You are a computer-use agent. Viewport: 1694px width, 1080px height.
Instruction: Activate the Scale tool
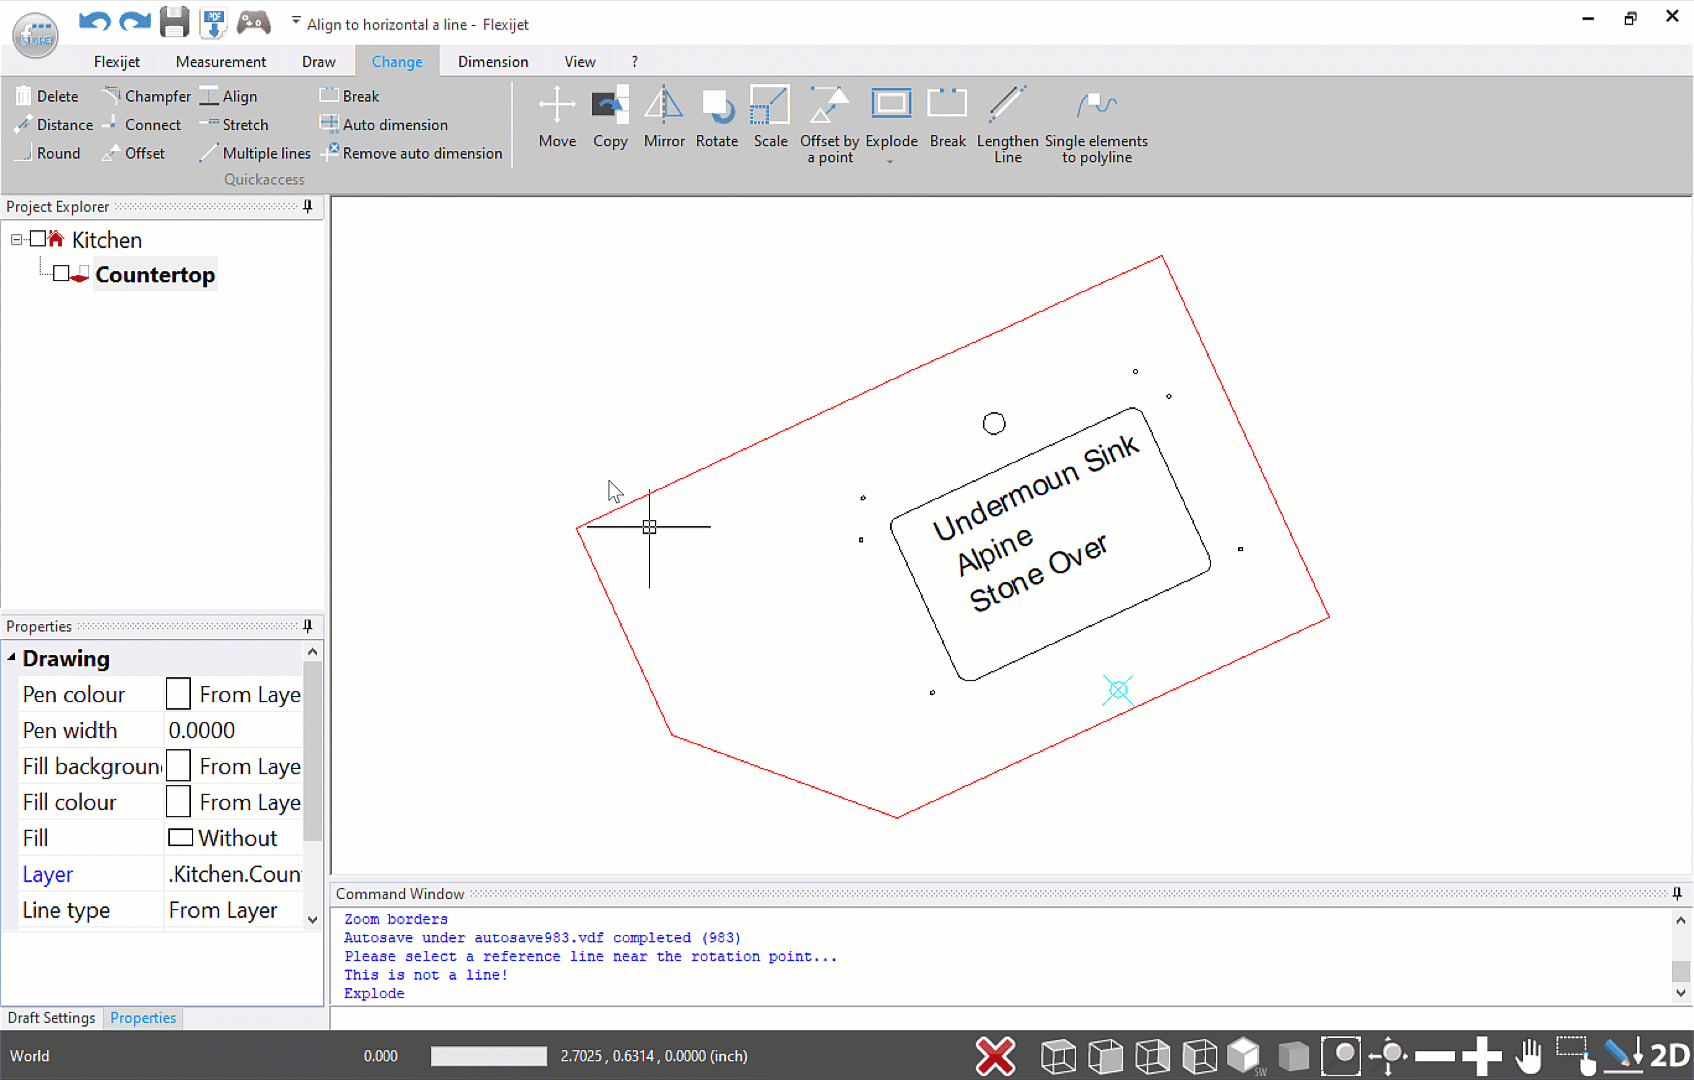click(770, 116)
